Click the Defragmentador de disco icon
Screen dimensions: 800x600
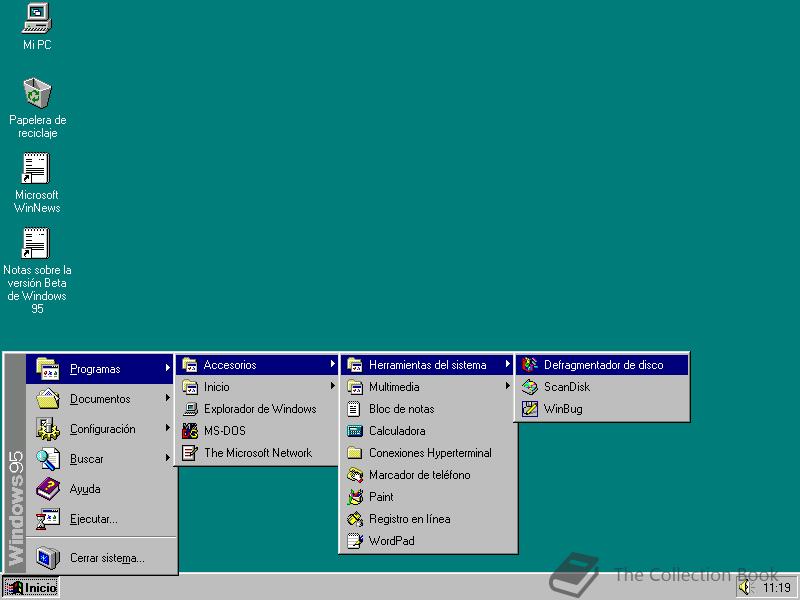[x=530, y=364]
